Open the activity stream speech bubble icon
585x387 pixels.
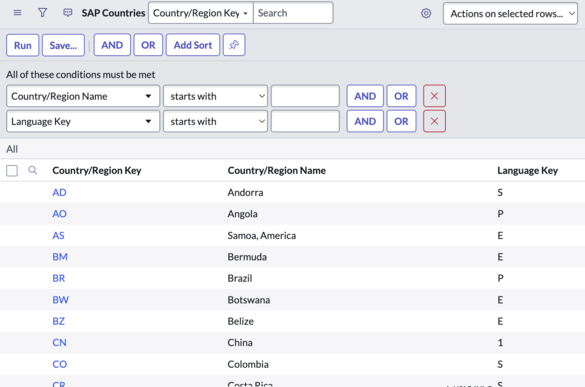click(68, 13)
